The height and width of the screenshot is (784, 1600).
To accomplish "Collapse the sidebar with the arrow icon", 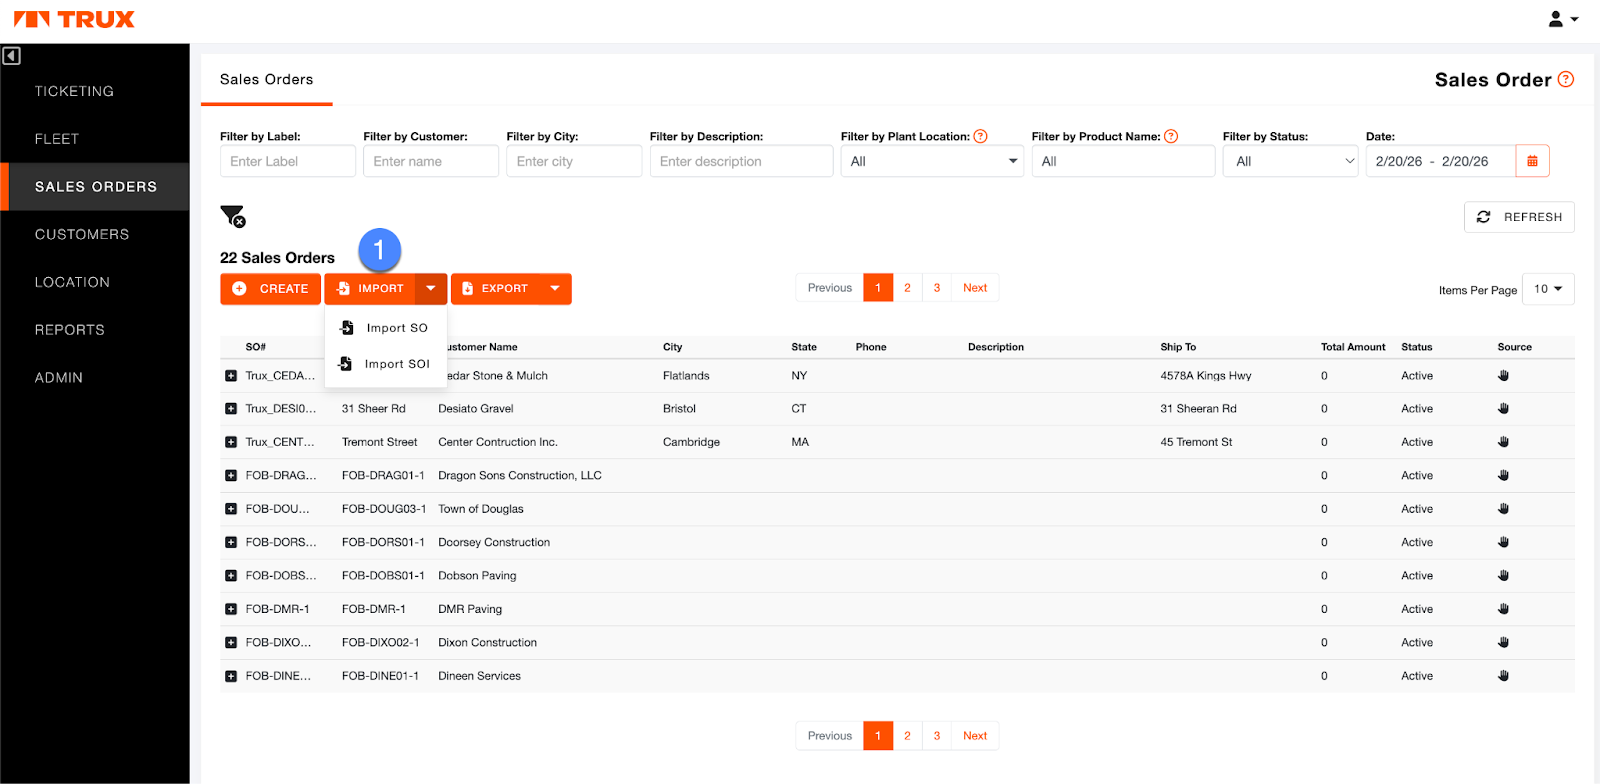I will [12, 56].
